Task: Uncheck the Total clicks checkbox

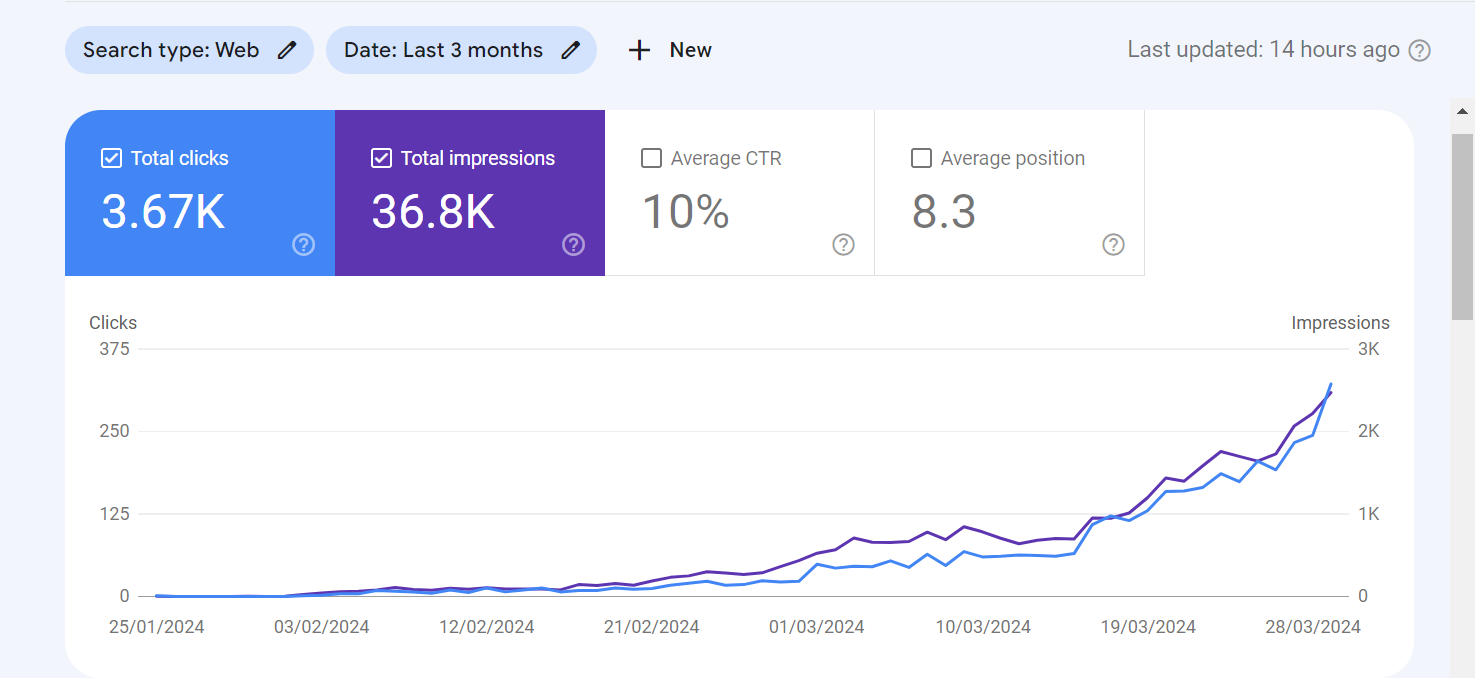Action: [112, 158]
